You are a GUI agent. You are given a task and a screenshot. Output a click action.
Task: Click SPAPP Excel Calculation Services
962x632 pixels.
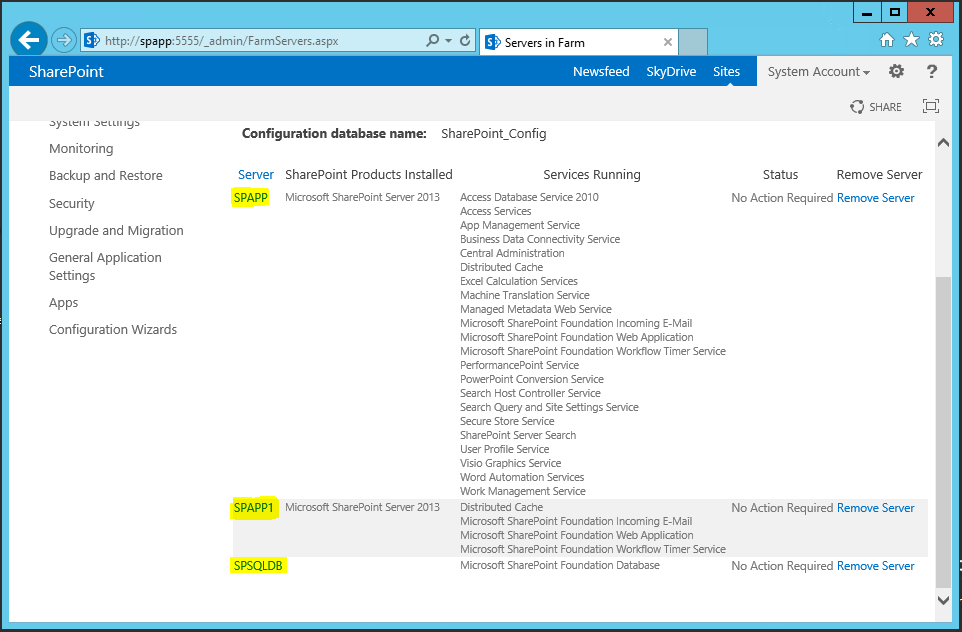coord(519,281)
